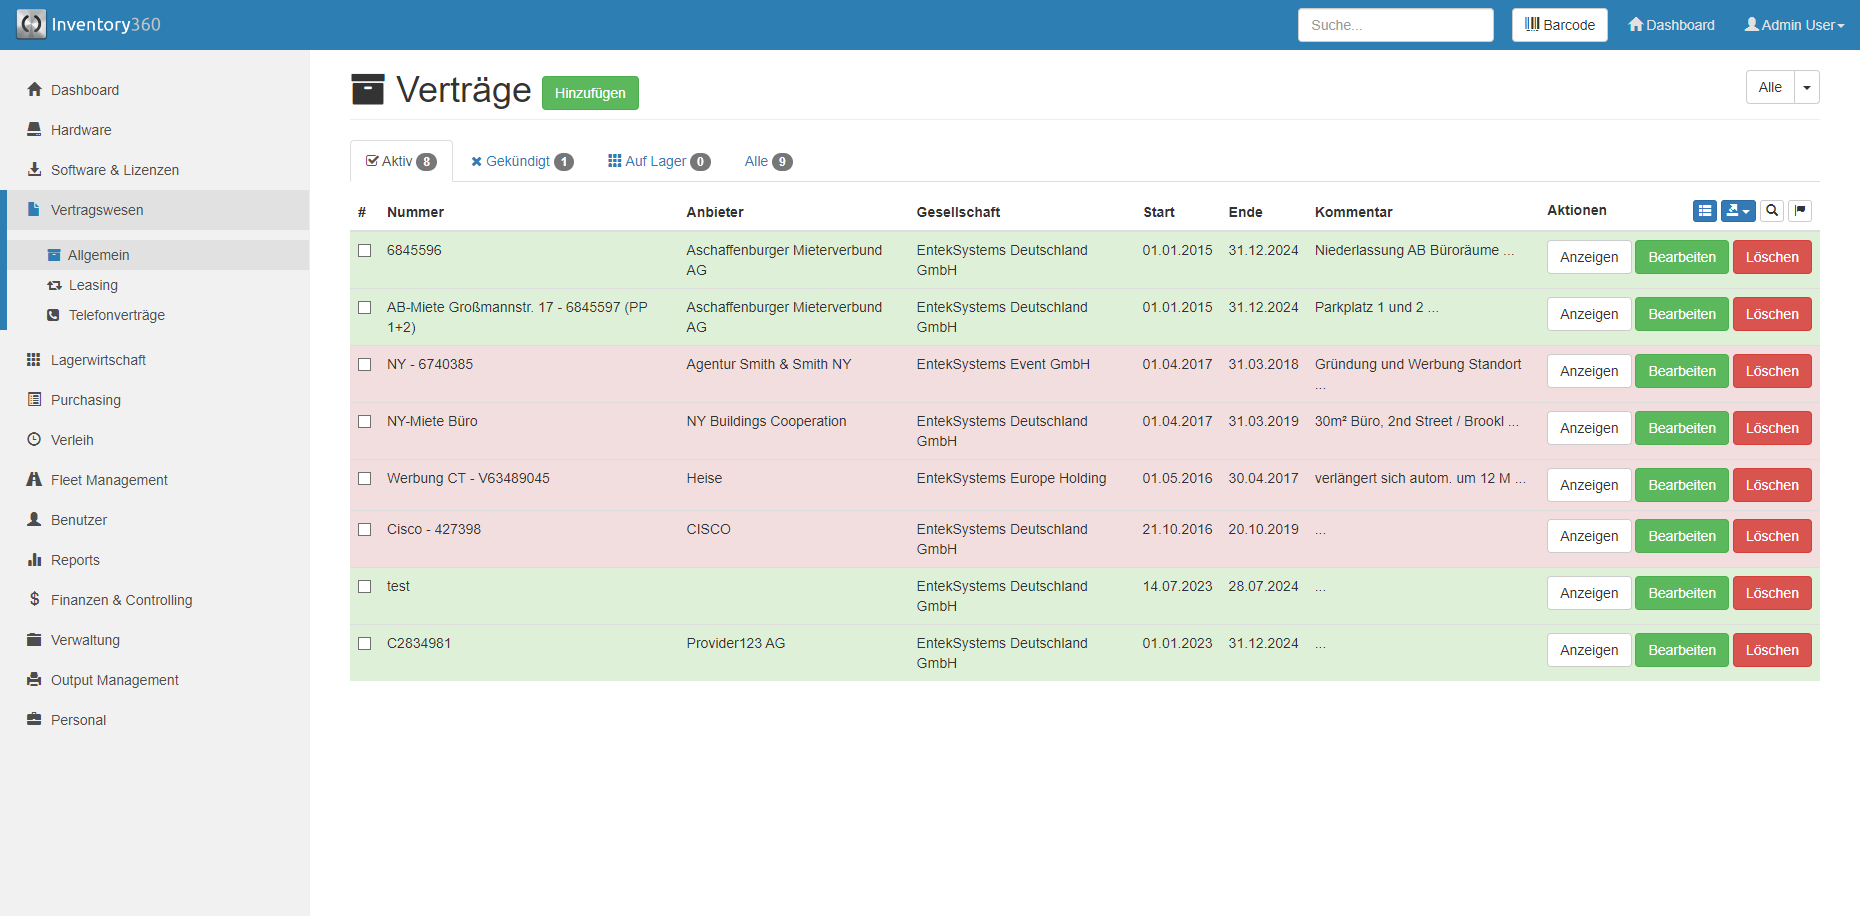The width and height of the screenshot is (1860, 916).
Task: Open the export dropdown above the table
Action: click(1738, 211)
